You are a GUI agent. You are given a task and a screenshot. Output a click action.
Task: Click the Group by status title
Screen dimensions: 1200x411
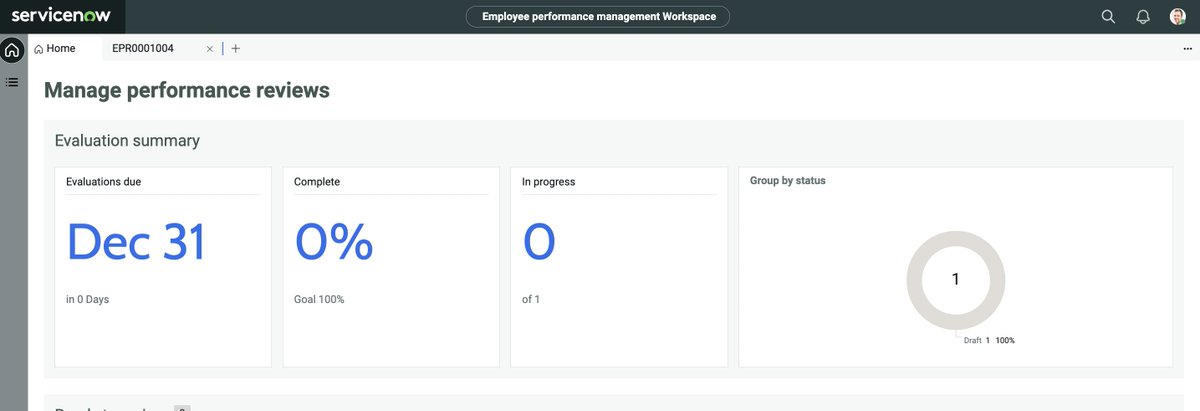(788, 181)
